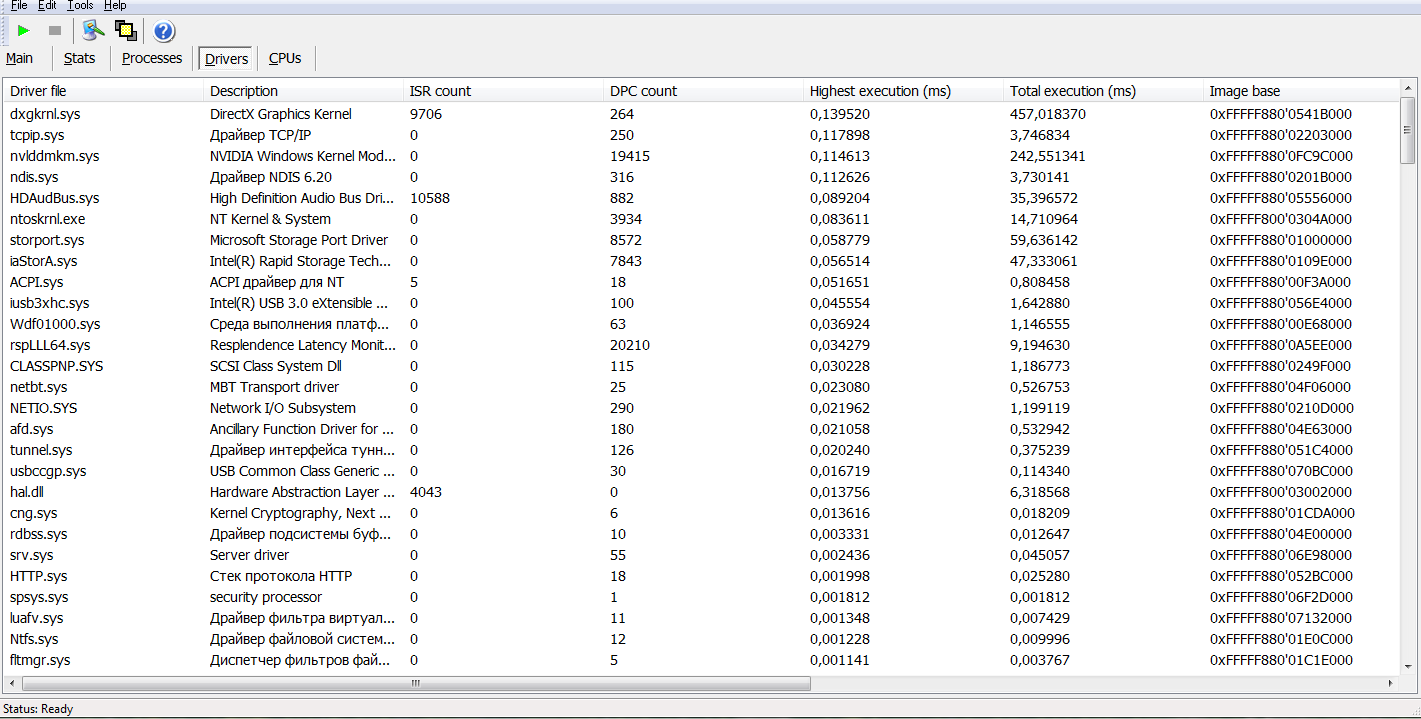The image size is (1421, 719).
Task: Click highest execution value 0,139520
Action: coord(840,114)
